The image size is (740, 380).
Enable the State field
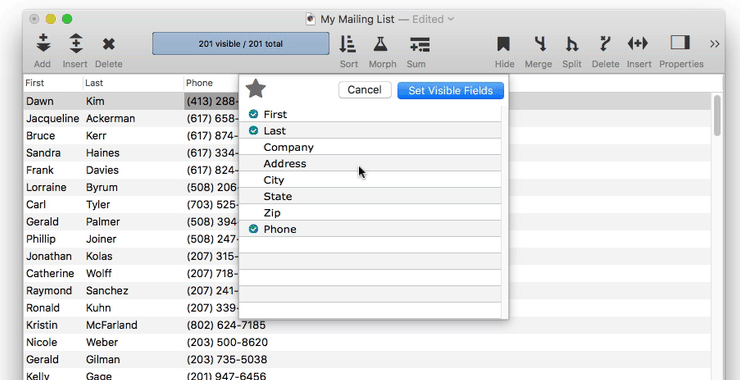click(370, 196)
